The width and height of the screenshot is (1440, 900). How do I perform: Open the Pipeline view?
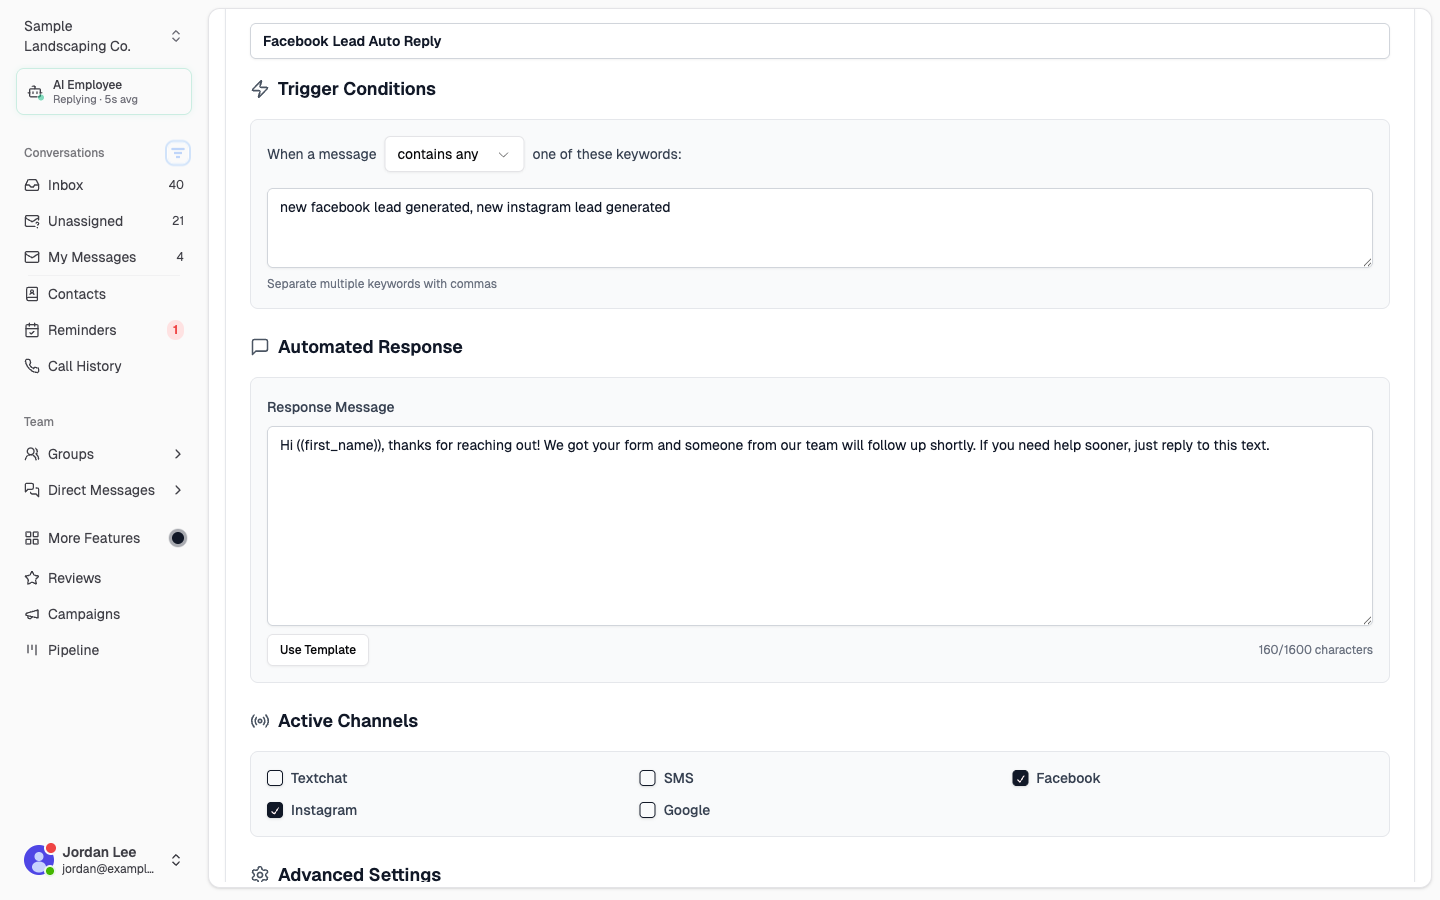104,650
